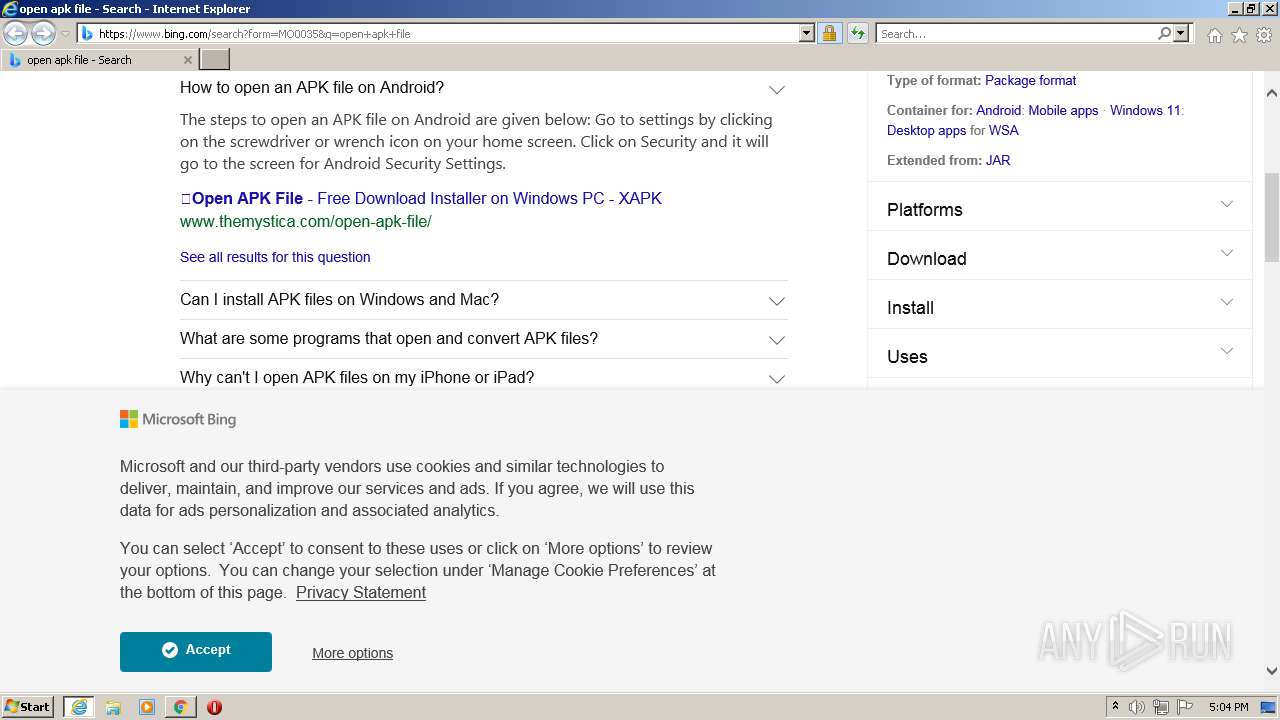Click the Internet Explorer Forward button

click(43, 34)
